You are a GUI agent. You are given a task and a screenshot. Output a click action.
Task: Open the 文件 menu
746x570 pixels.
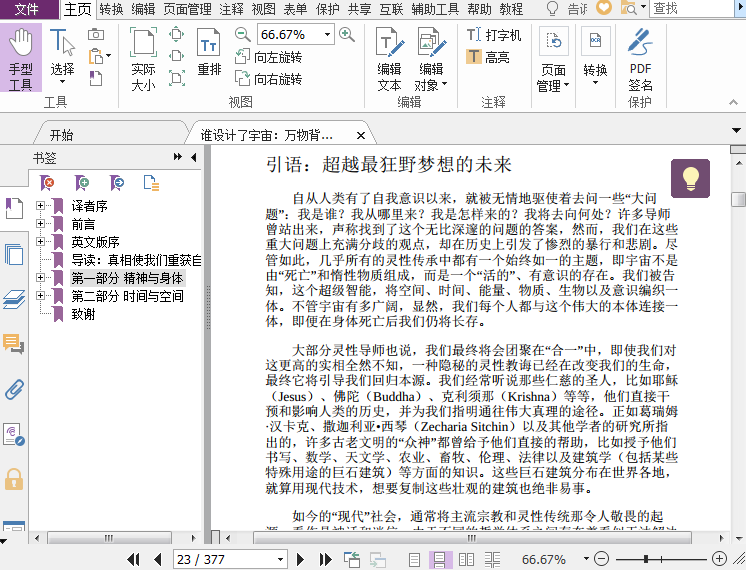[27, 9]
